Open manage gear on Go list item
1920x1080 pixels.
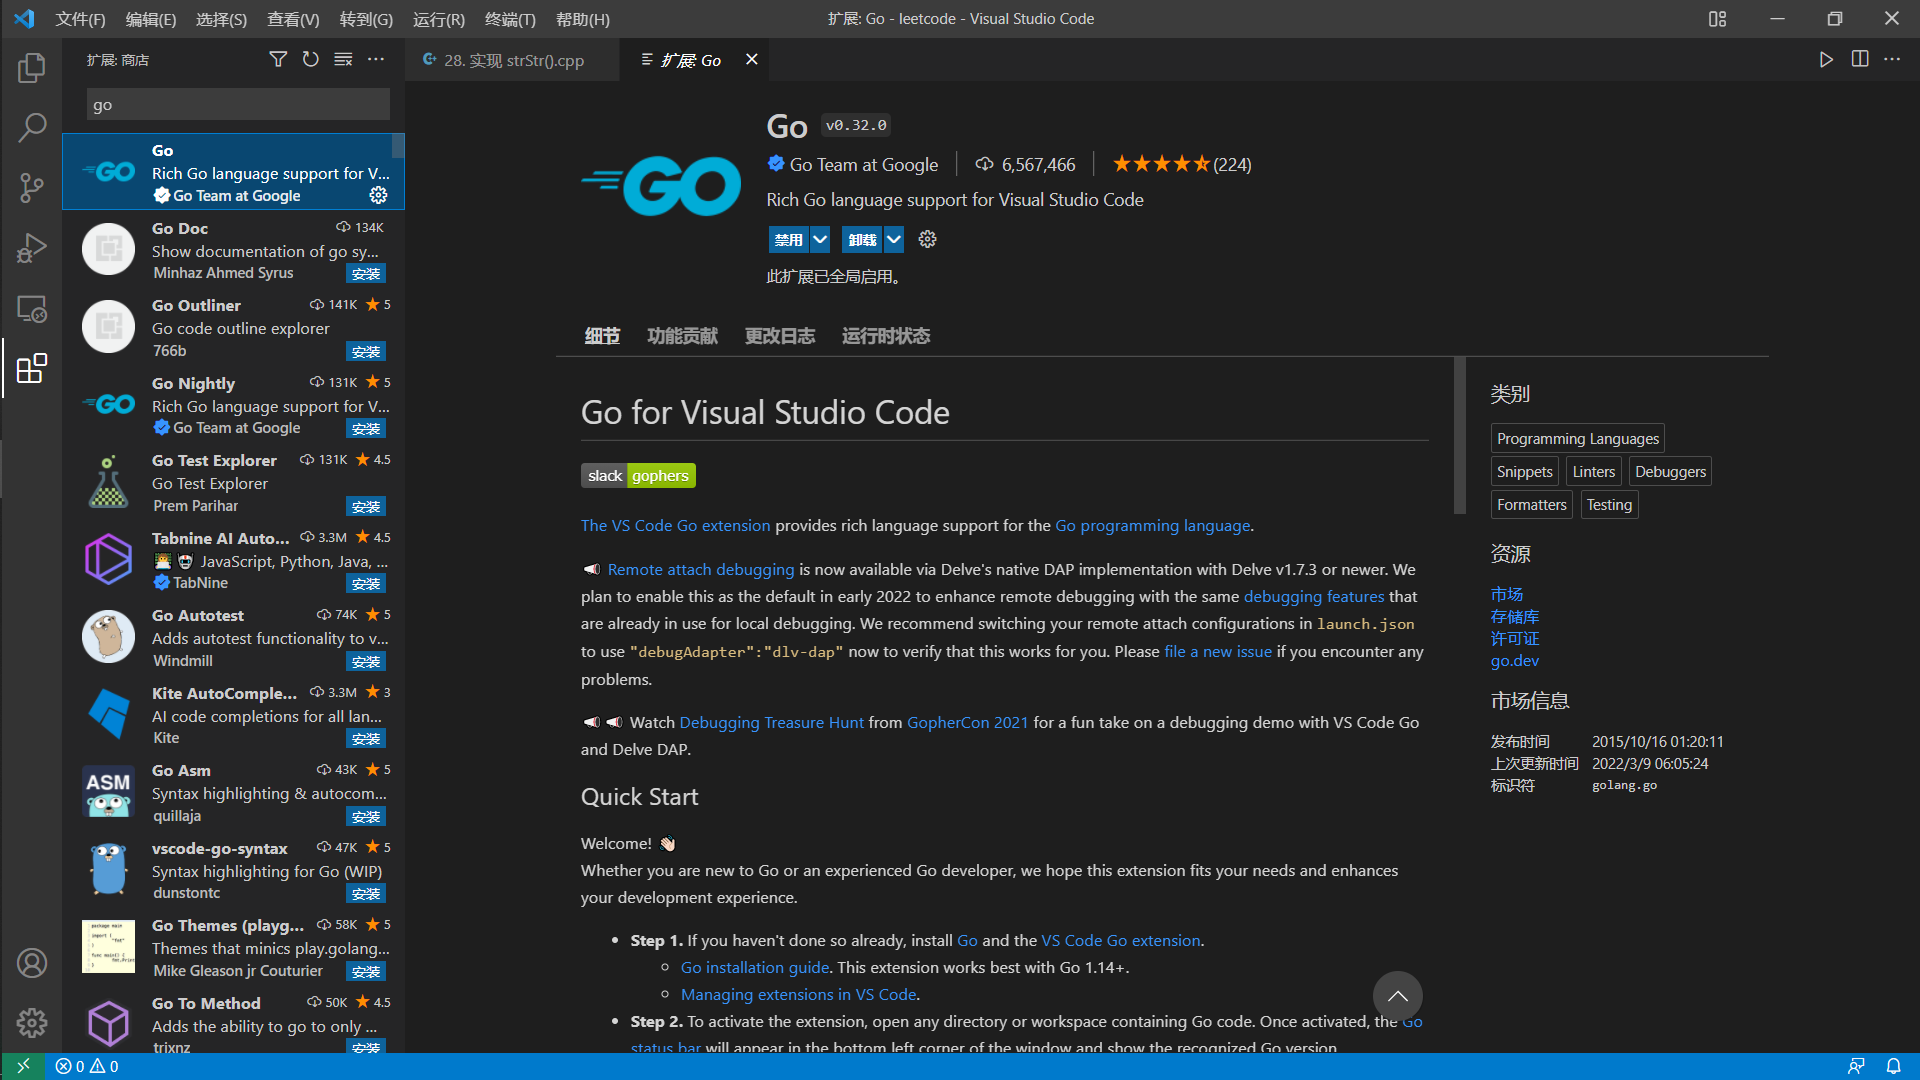pyautogui.click(x=379, y=195)
